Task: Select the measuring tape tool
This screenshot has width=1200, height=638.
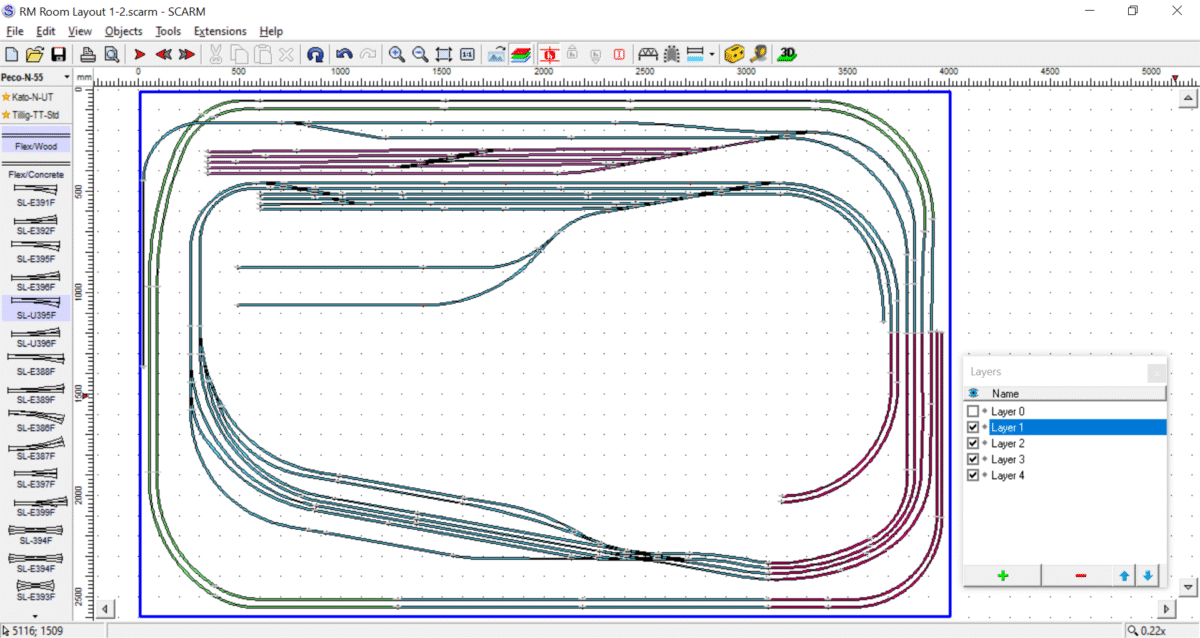Action: tap(759, 54)
